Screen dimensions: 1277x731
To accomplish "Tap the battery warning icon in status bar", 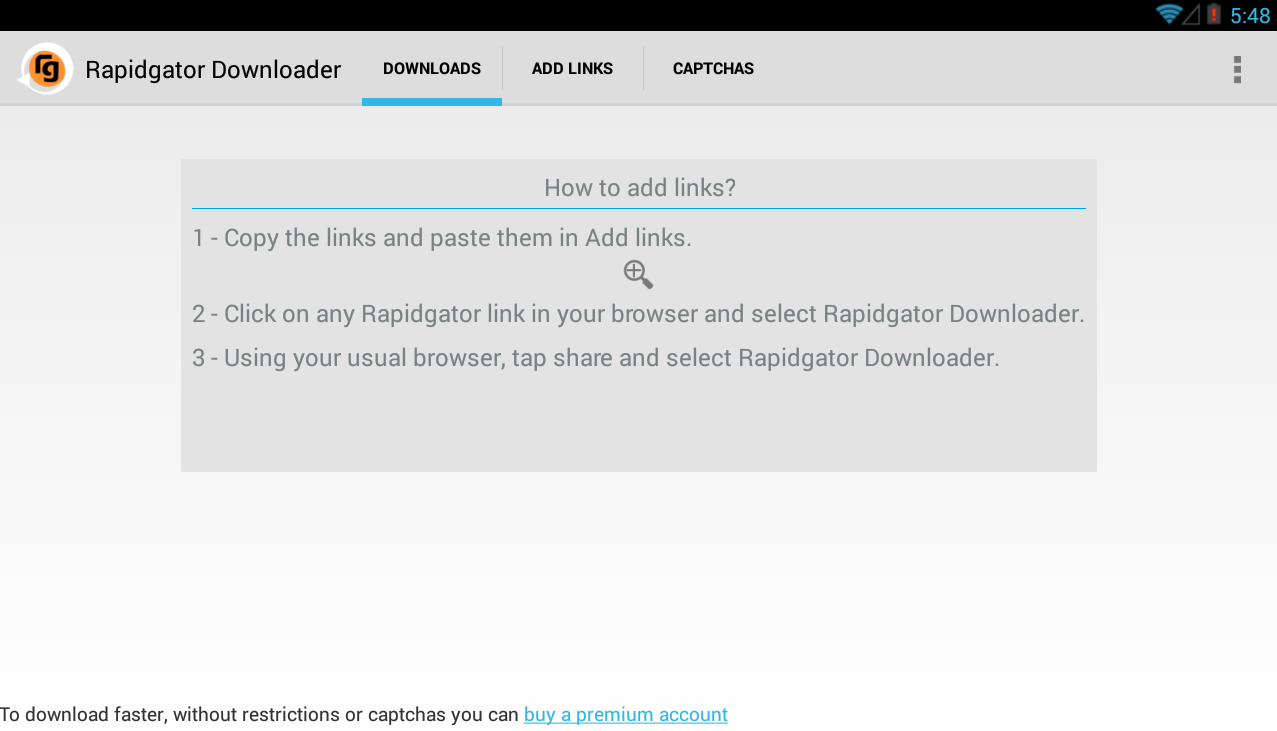I will (x=1214, y=14).
